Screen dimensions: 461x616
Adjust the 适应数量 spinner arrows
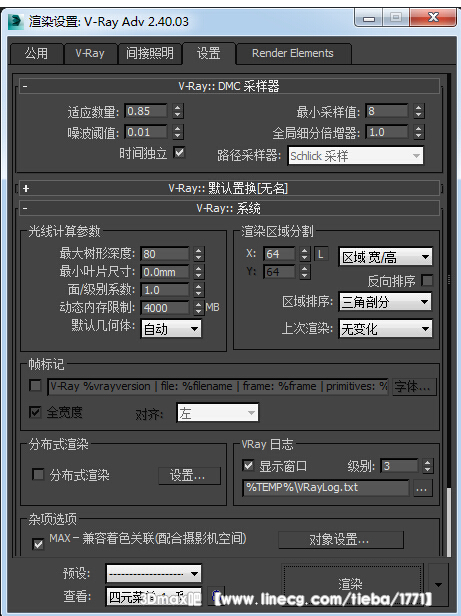click(178, 111)
